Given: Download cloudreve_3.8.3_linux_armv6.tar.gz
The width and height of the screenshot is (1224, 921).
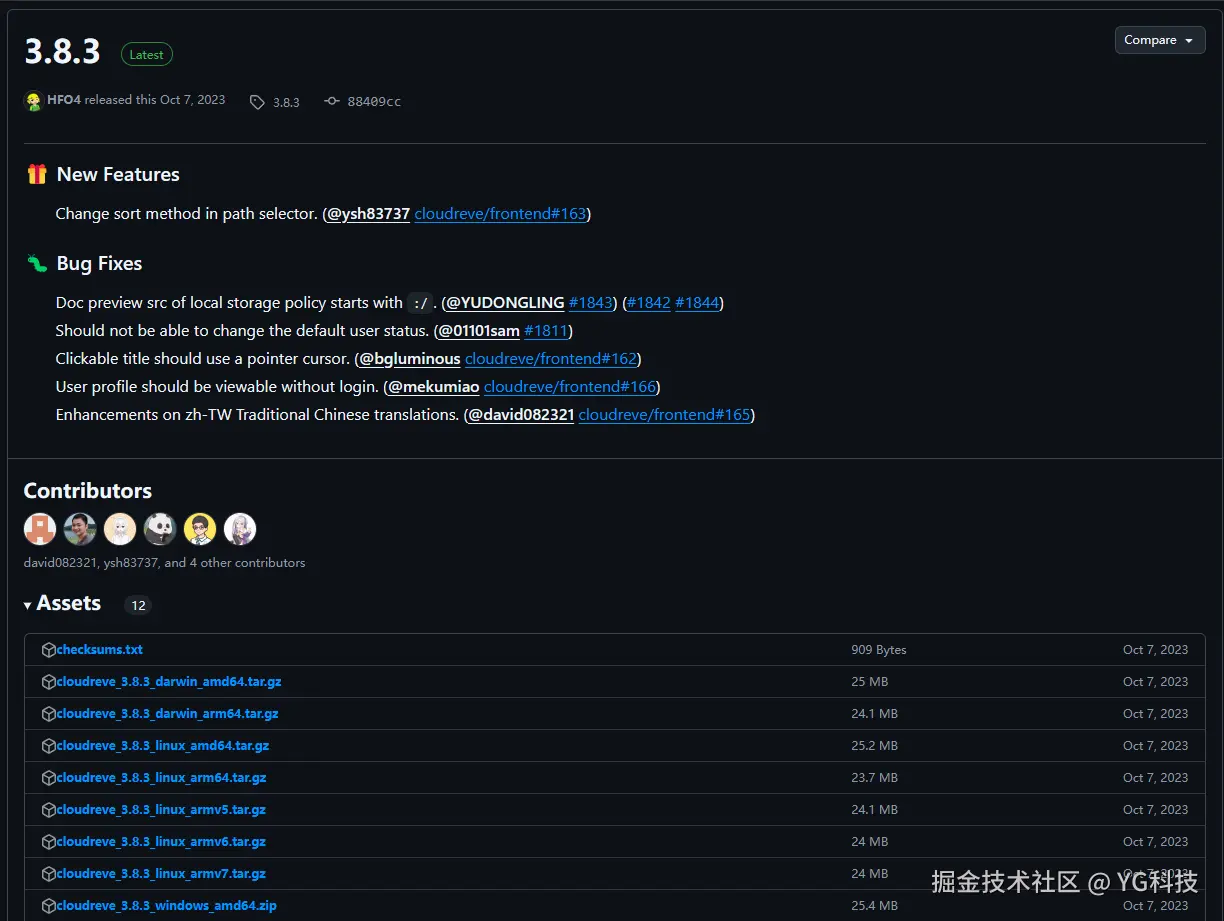Looking at the screenshot, I should coord(162,842).
